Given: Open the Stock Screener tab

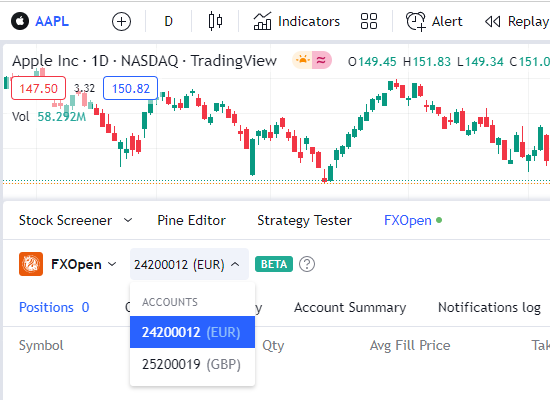Looking at the screenshot, I should point(65,220).
